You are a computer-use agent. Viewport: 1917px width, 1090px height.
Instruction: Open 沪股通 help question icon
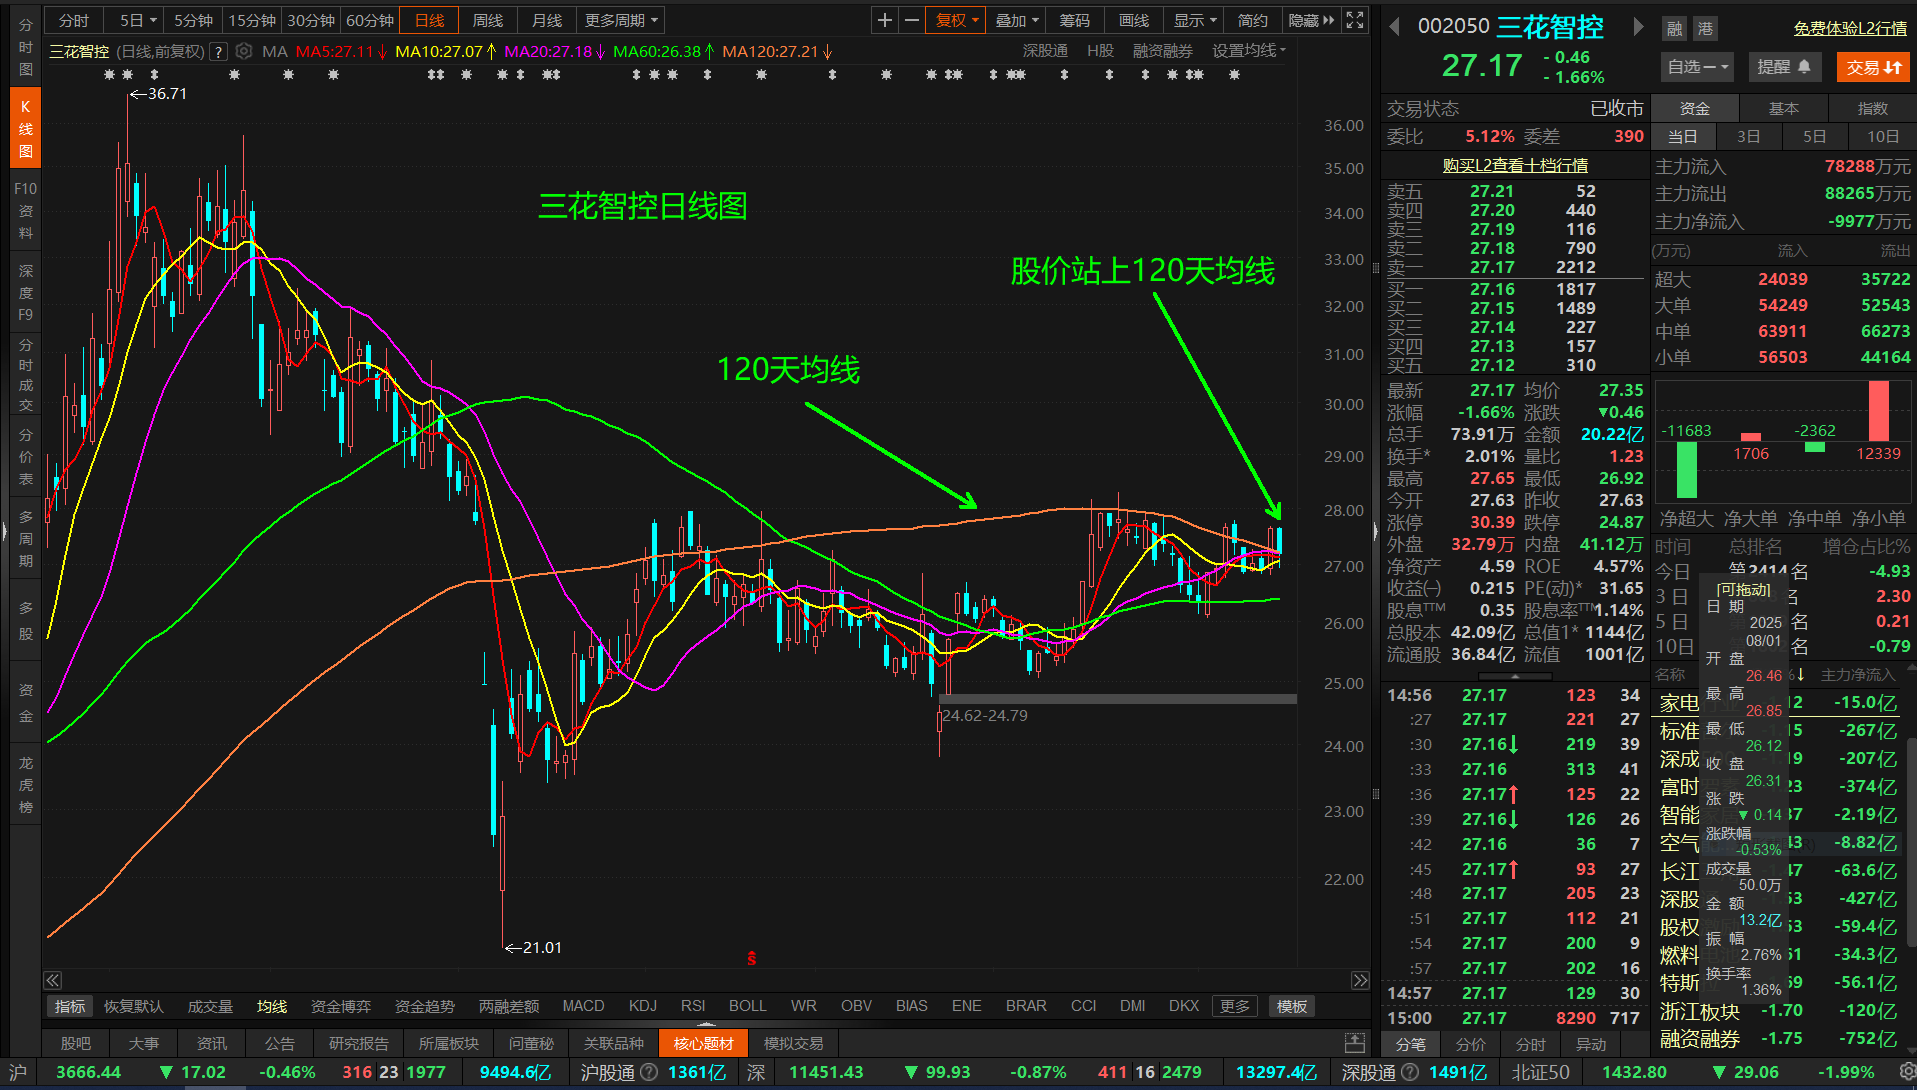coord(649,1072)
